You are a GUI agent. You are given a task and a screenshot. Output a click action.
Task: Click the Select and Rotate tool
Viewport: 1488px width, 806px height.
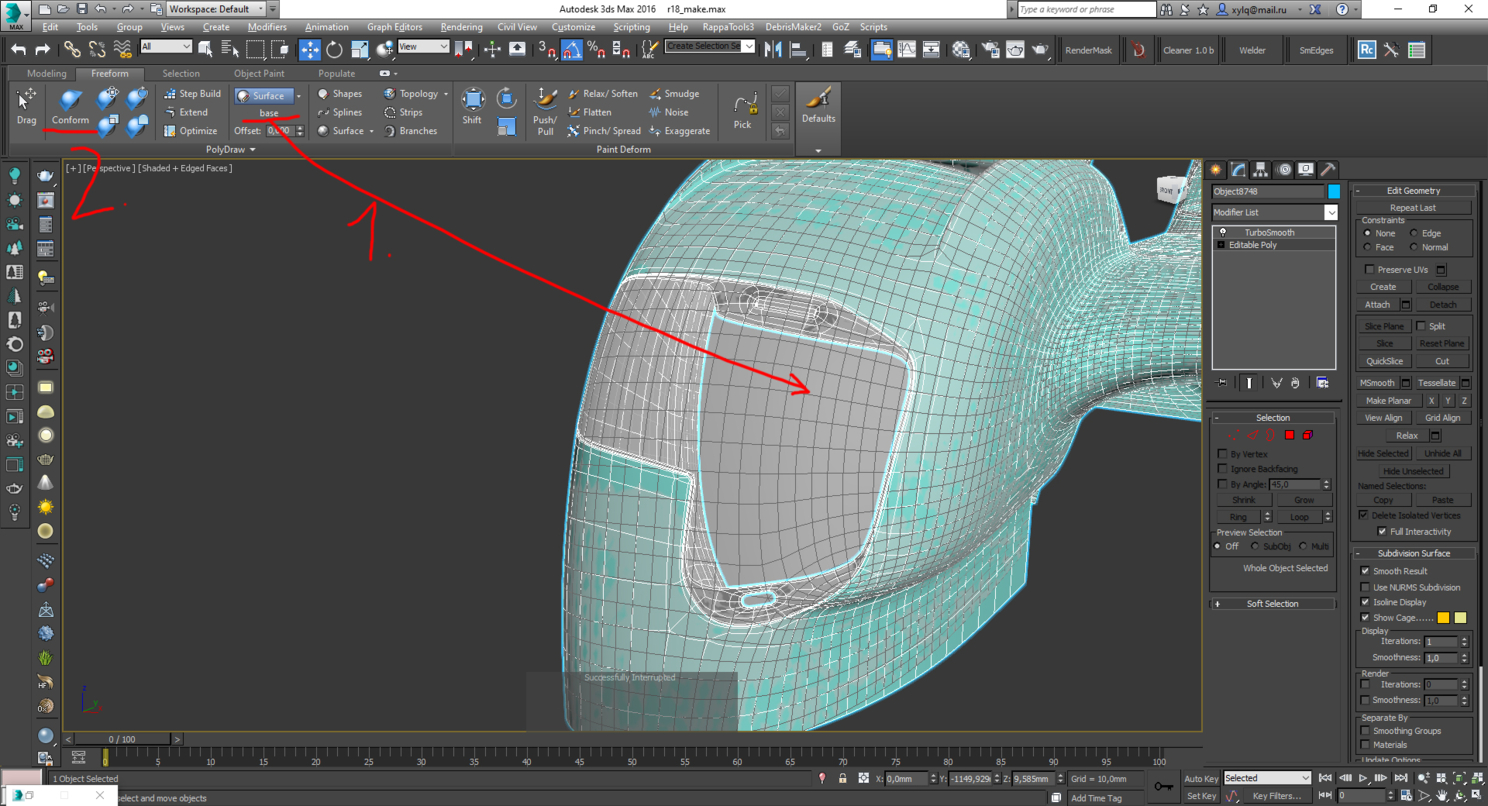click(334, 49)
